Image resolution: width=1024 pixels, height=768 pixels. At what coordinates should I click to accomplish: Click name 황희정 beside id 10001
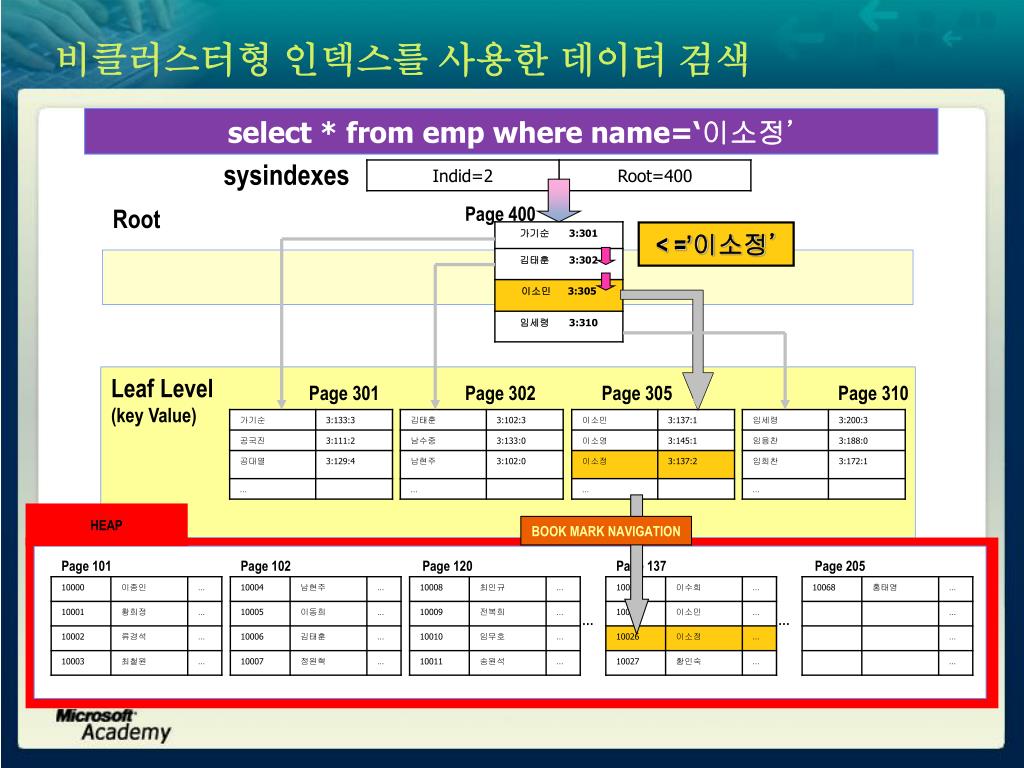click(x=133, y=613)
